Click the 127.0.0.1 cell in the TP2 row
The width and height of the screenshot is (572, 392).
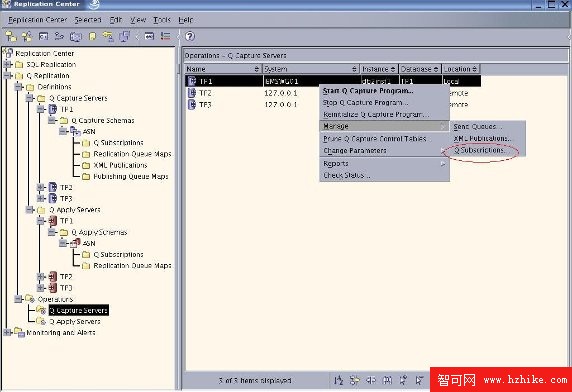point(281,93)
